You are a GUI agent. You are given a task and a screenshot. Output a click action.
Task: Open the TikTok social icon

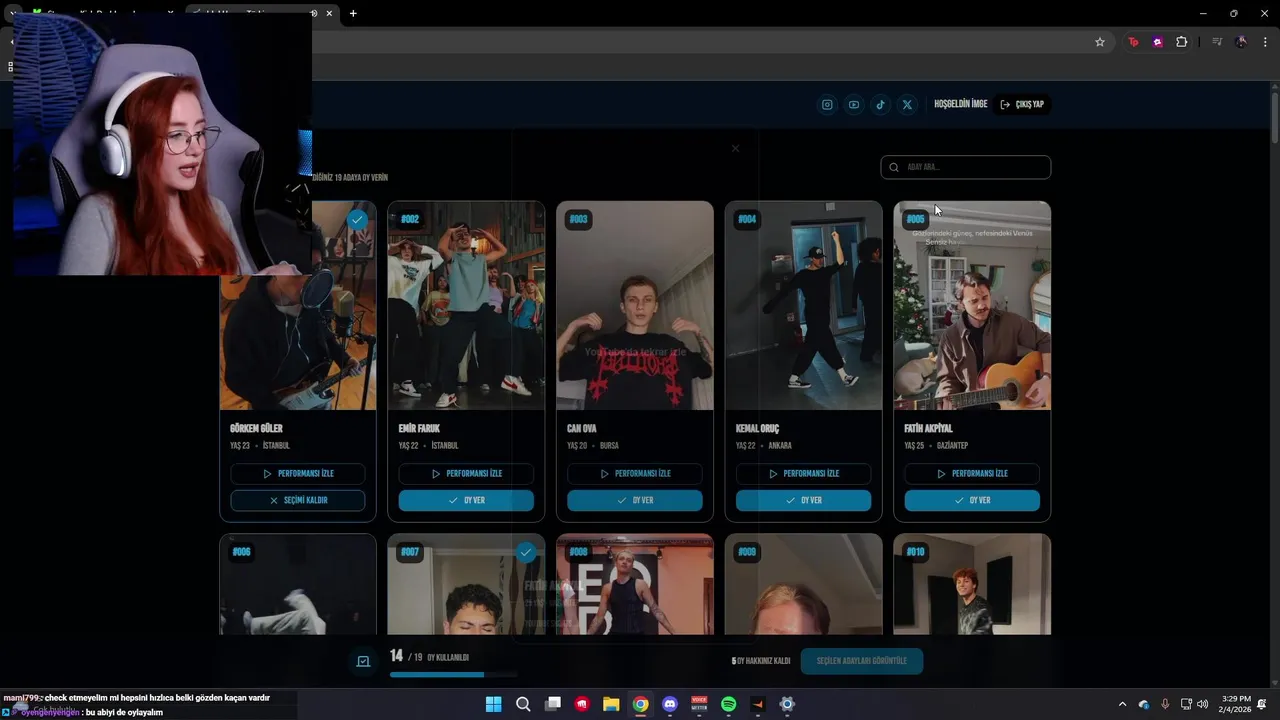880,104
